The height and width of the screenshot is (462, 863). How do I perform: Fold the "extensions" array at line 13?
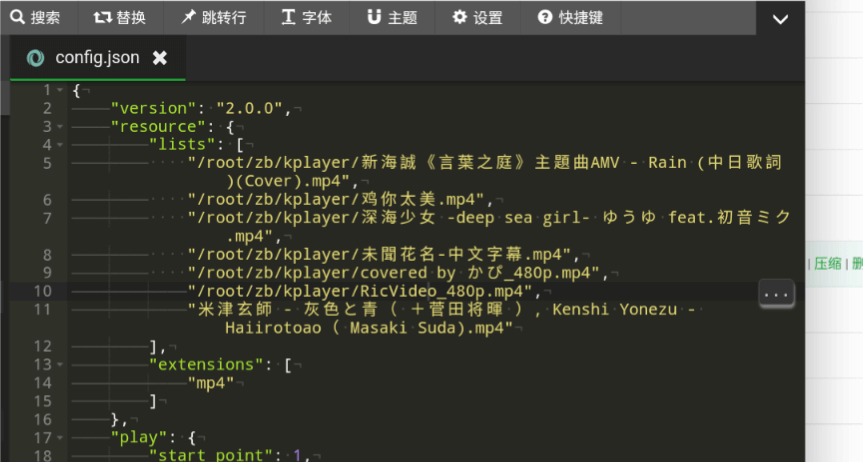60,364
